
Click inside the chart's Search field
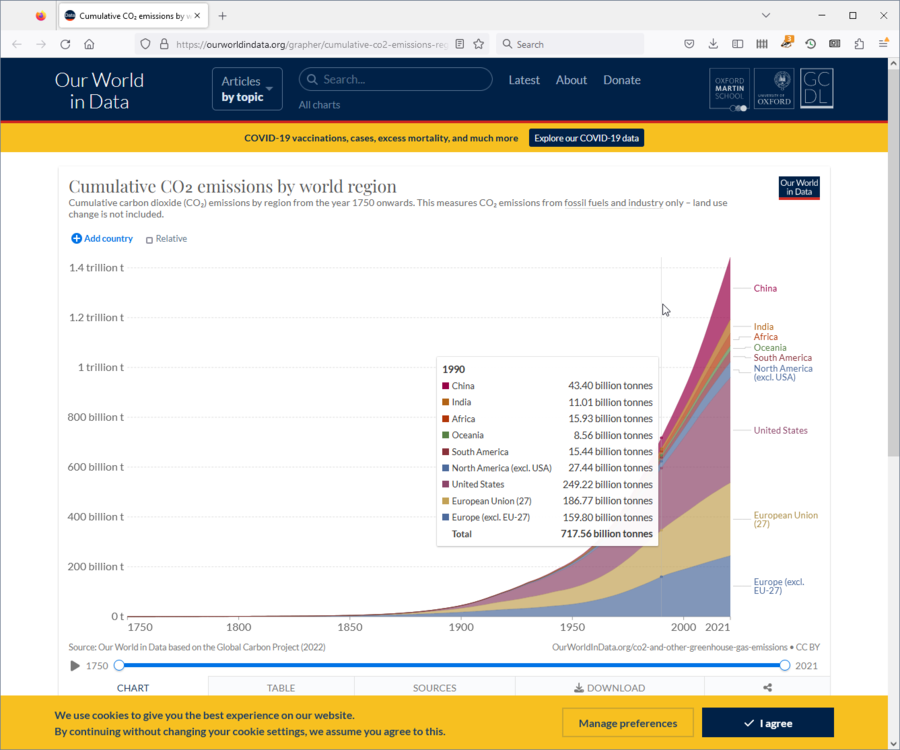(x=395, y=79)
